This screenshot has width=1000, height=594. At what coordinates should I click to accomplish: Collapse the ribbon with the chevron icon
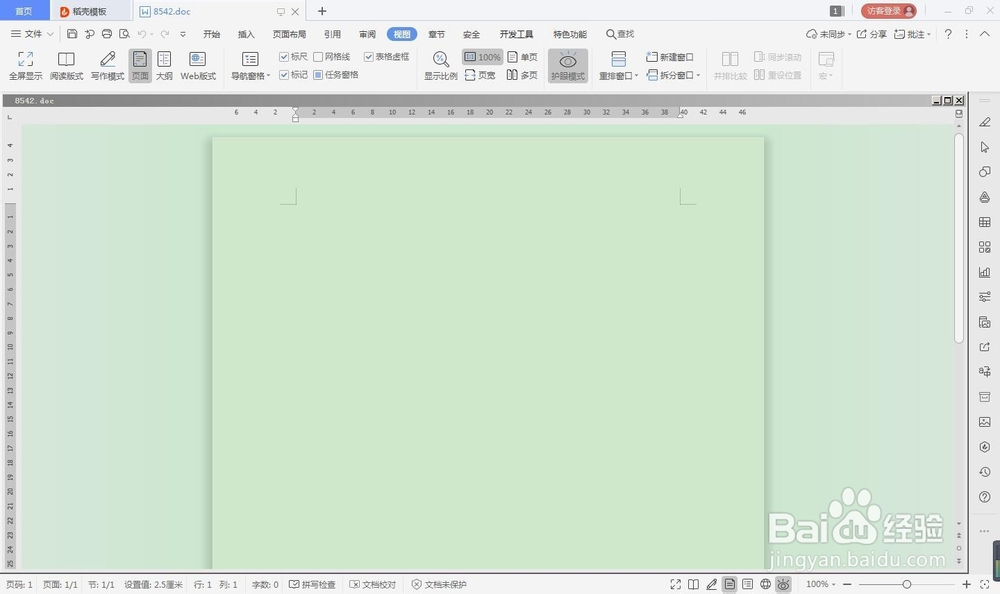point(985,34)
